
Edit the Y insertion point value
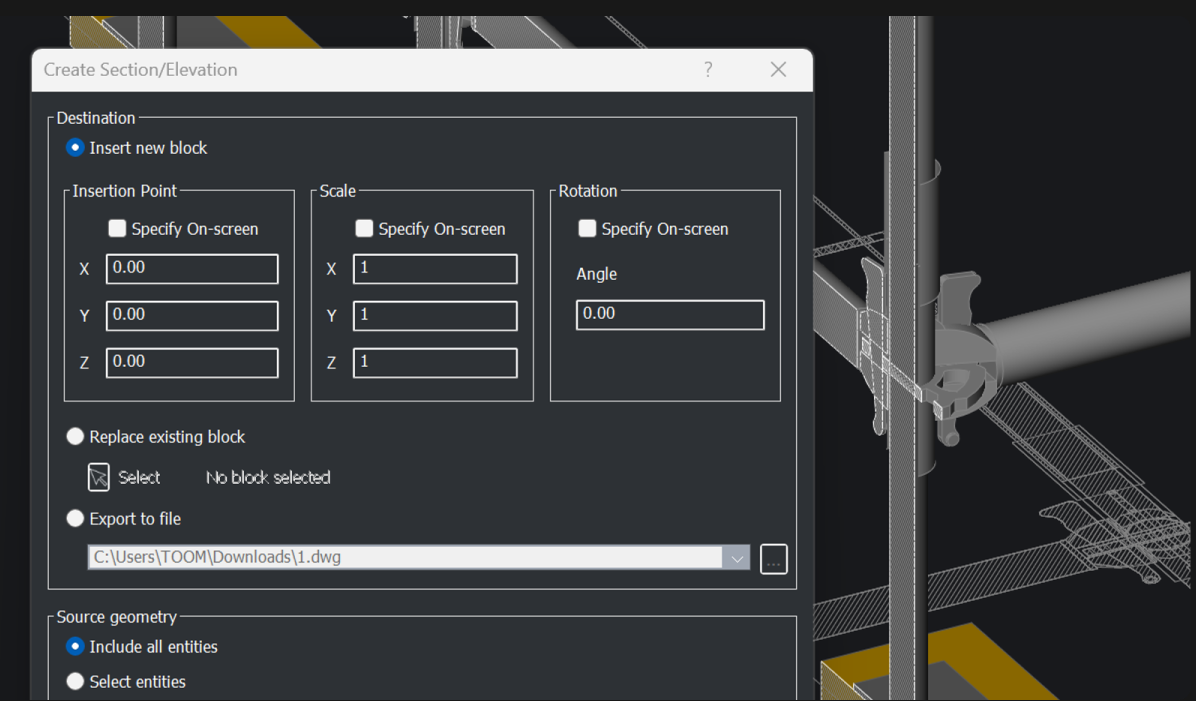pos(192,315)
